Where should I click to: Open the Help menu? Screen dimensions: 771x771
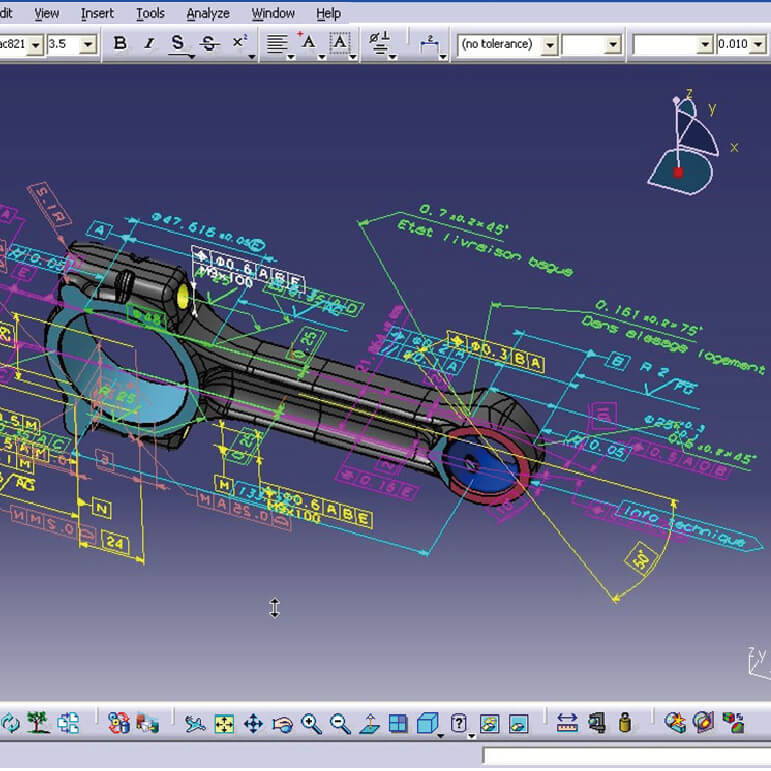point(328,13)
